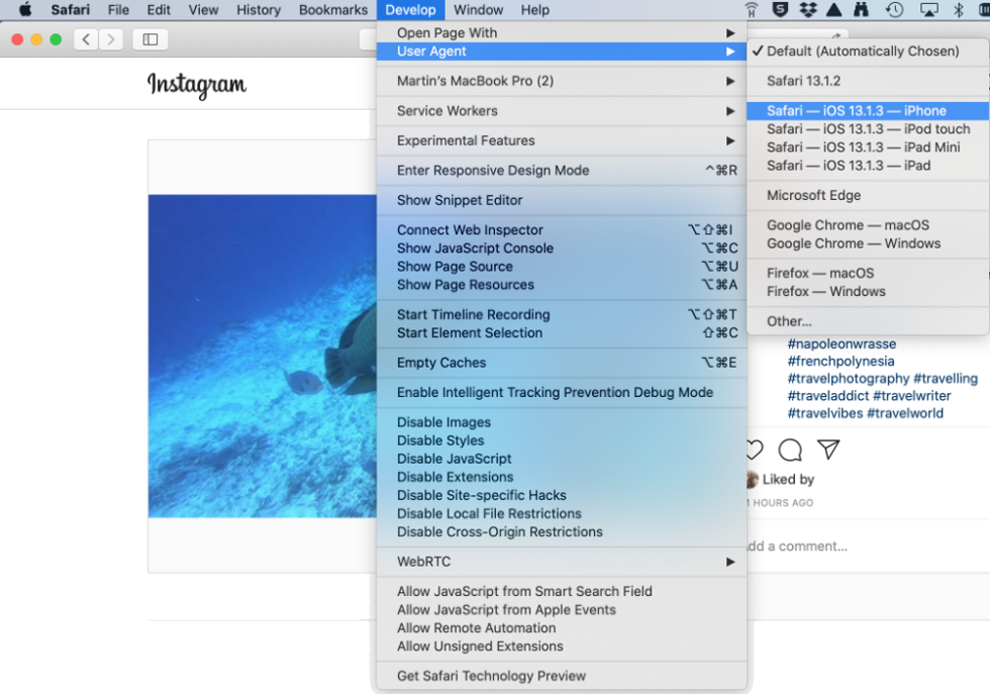Screen dimensions: 990x696
Task: Click Enter Responsive Design Mode
Action: [561, 170]
